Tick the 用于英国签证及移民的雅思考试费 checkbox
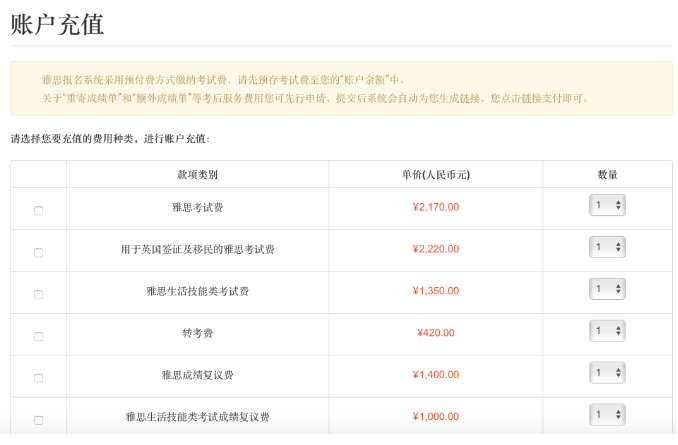The width and height of the screenshot is (678, 445). pos(38,253)
